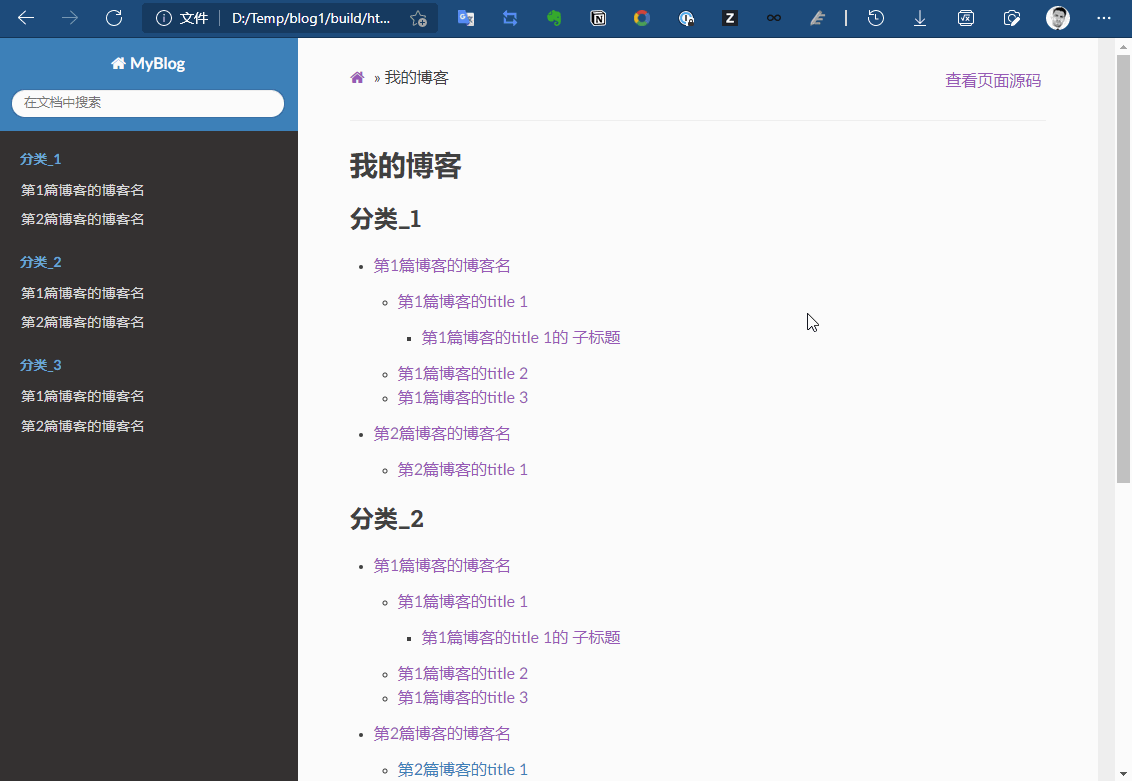Open the Evernote elephant extension
Image resolution: width=1132 pixels, height=781 pixels.
pos(554,18)
